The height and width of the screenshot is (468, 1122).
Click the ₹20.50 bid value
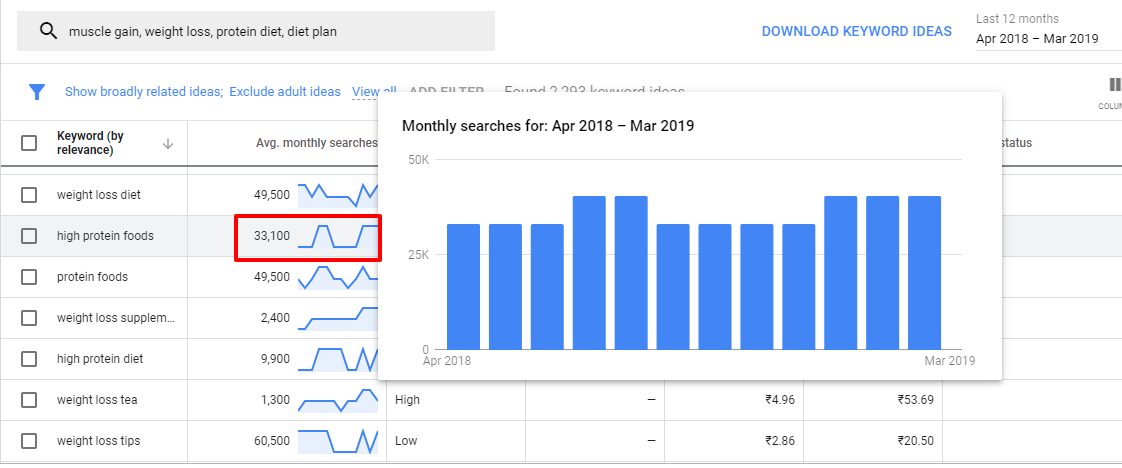tap(916, 441)
